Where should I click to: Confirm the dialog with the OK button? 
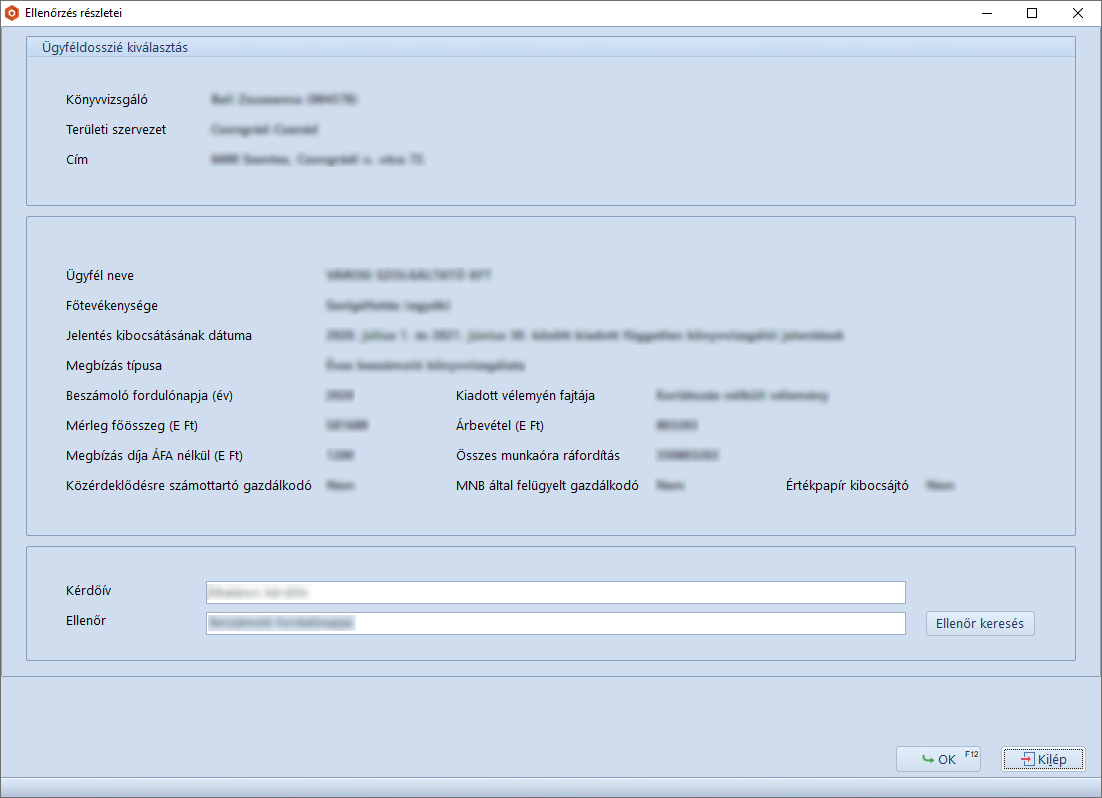tap(938, 760)
